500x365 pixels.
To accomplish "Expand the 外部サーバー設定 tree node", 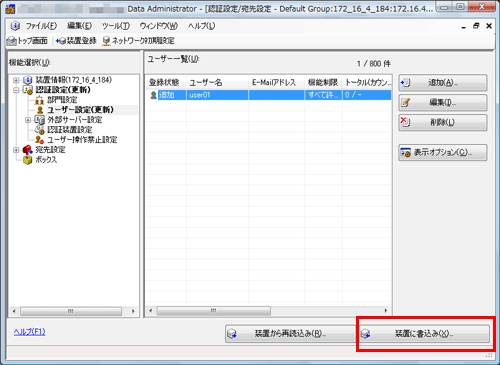I will click(28, 120).
